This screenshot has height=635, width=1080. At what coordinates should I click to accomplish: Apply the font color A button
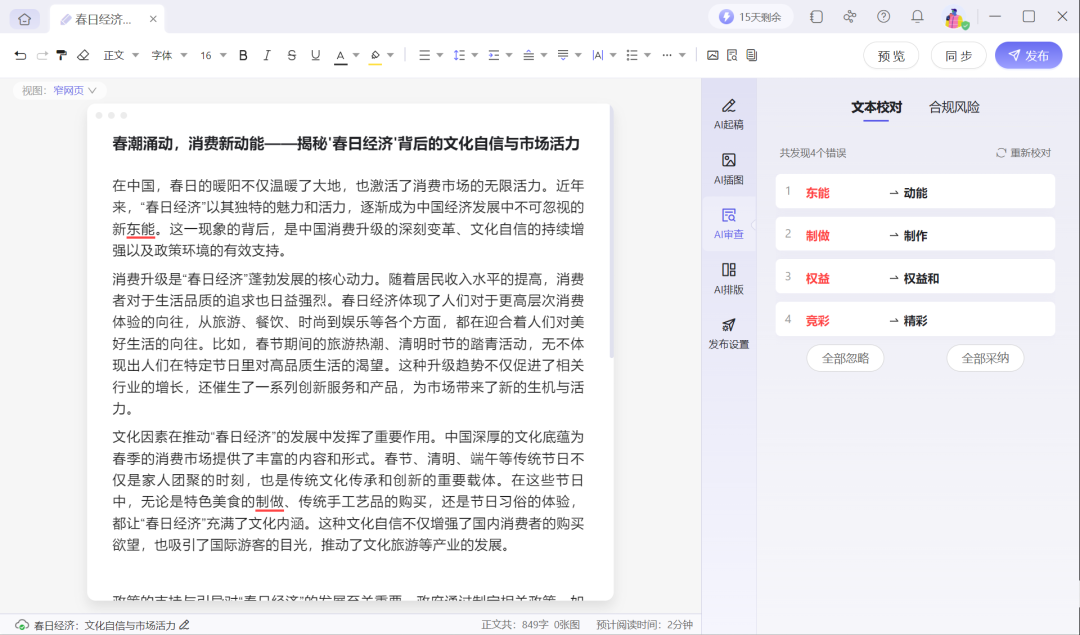click(340, 56)
